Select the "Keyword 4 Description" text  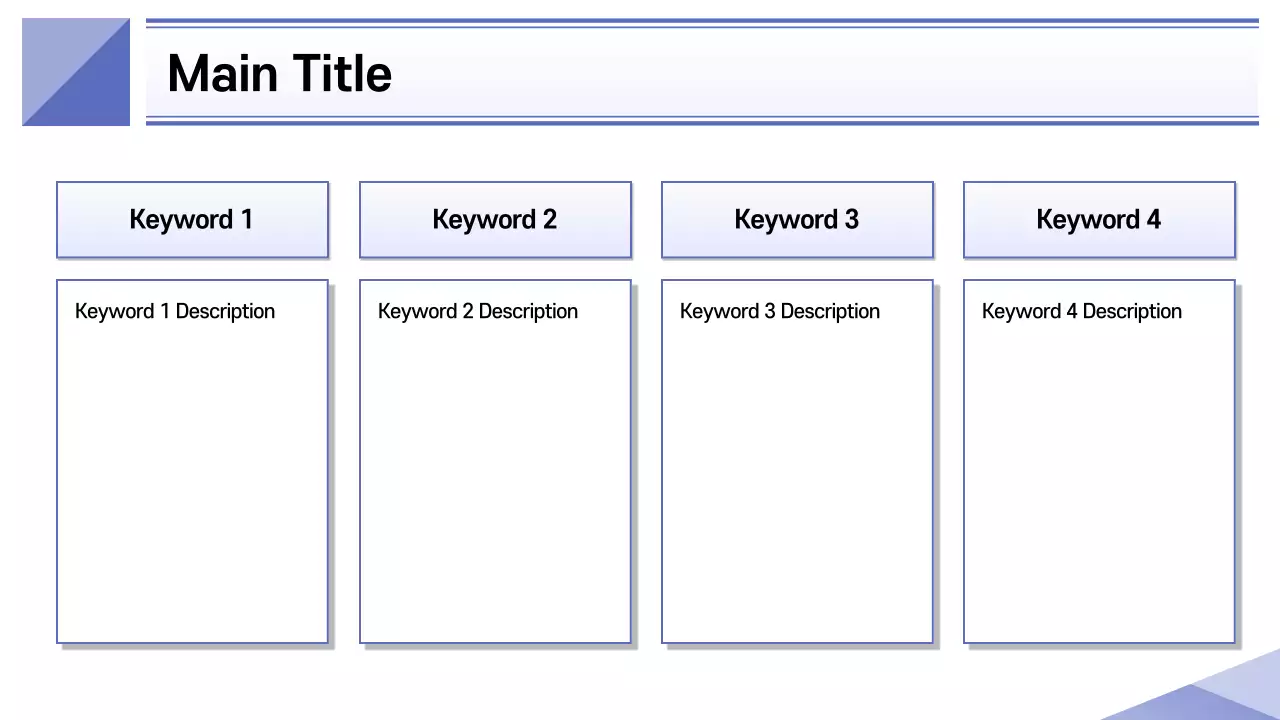point(1082,312)
